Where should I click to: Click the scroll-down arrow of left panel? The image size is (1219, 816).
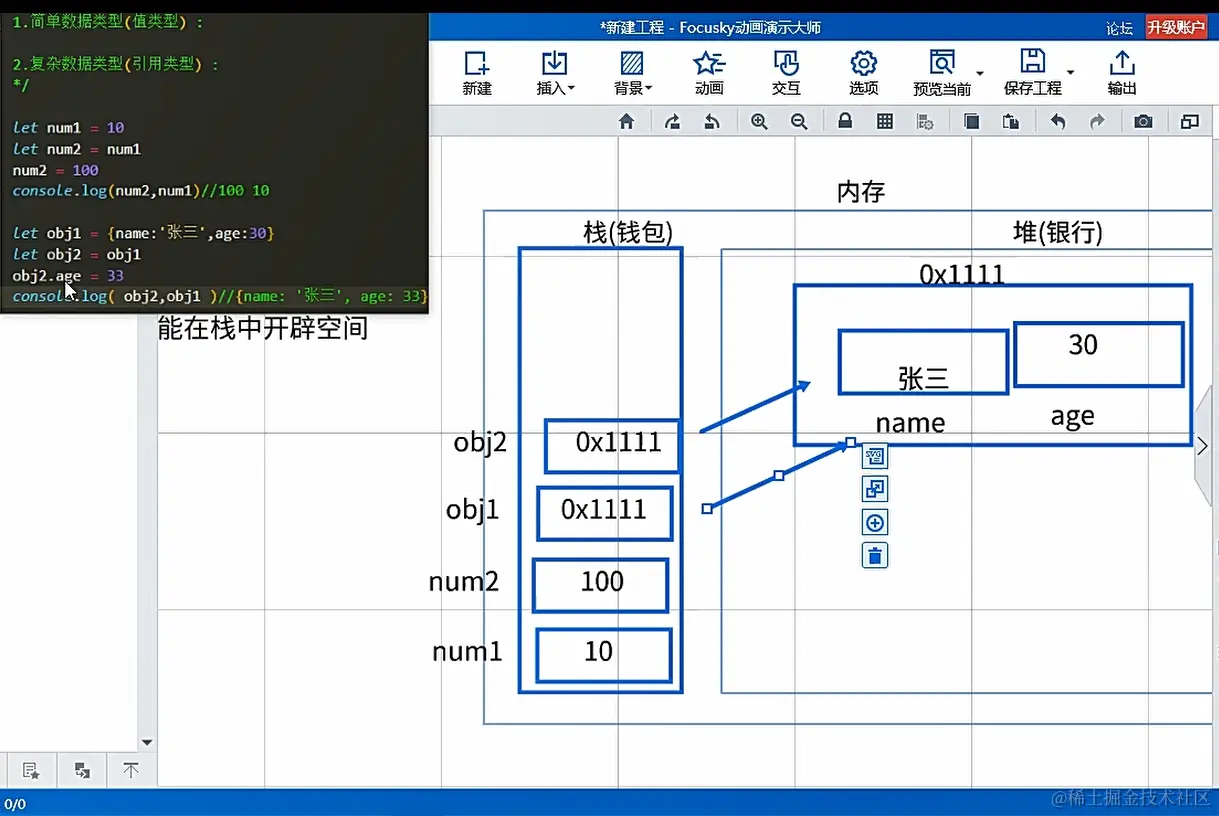tap(147, 743)
